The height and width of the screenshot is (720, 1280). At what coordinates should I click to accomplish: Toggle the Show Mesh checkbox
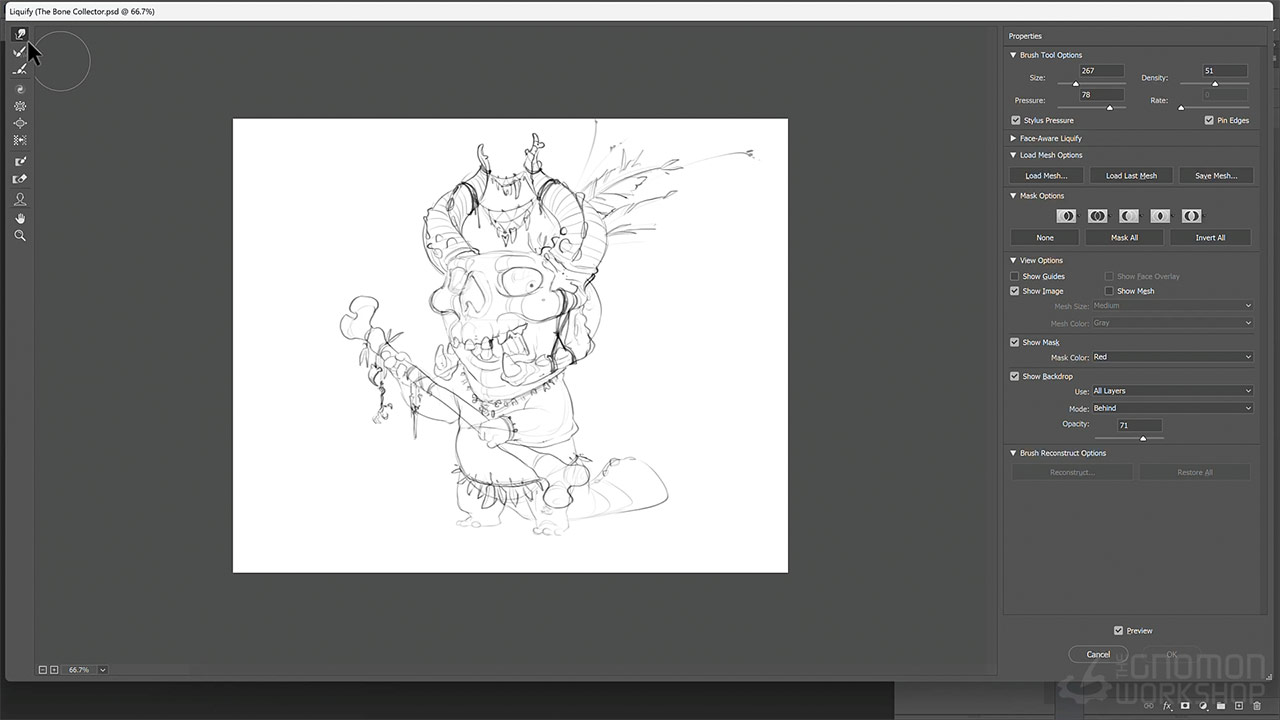pyautogui.click(x=1109, y=291)
